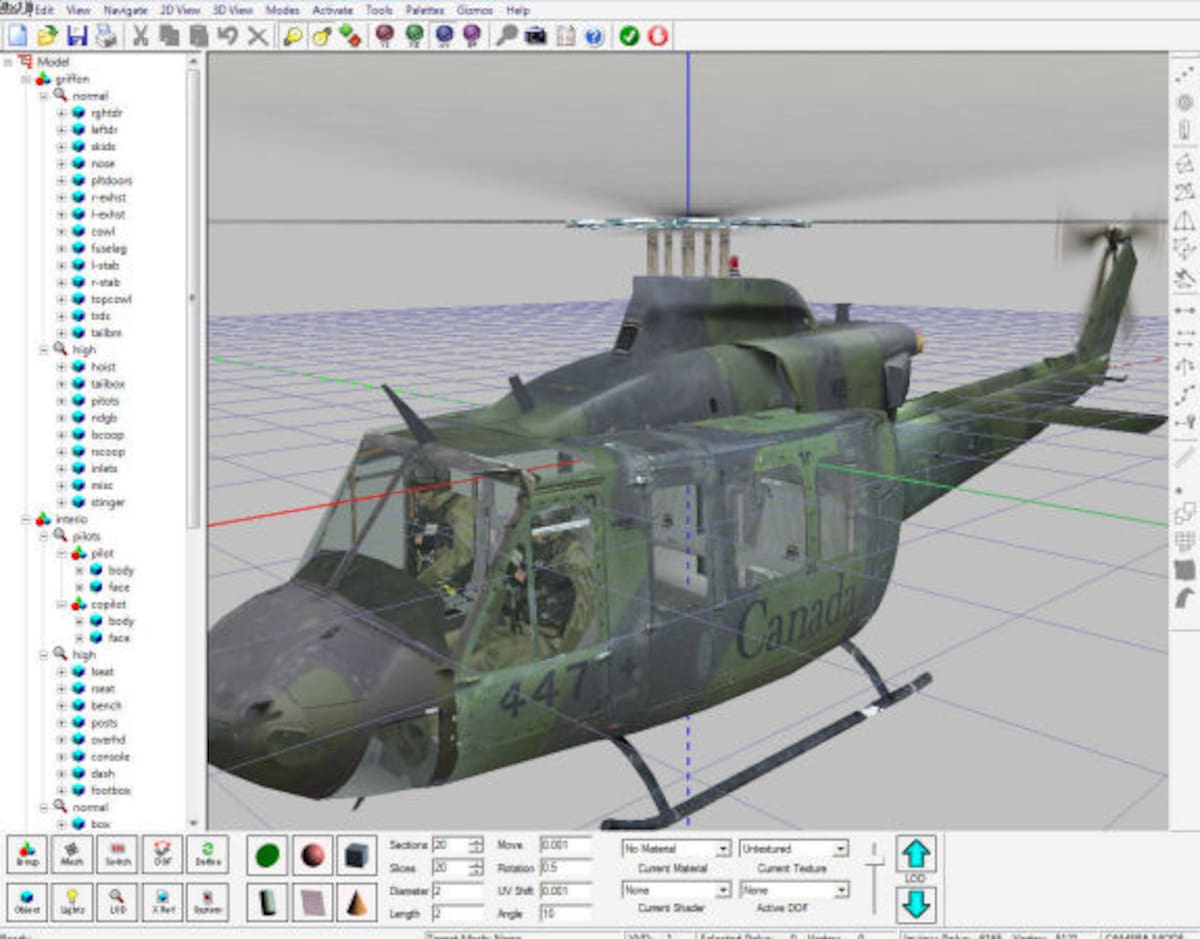1200x939 pixels.
Task: Select the sphere primitive
Action: click(312, 855)
